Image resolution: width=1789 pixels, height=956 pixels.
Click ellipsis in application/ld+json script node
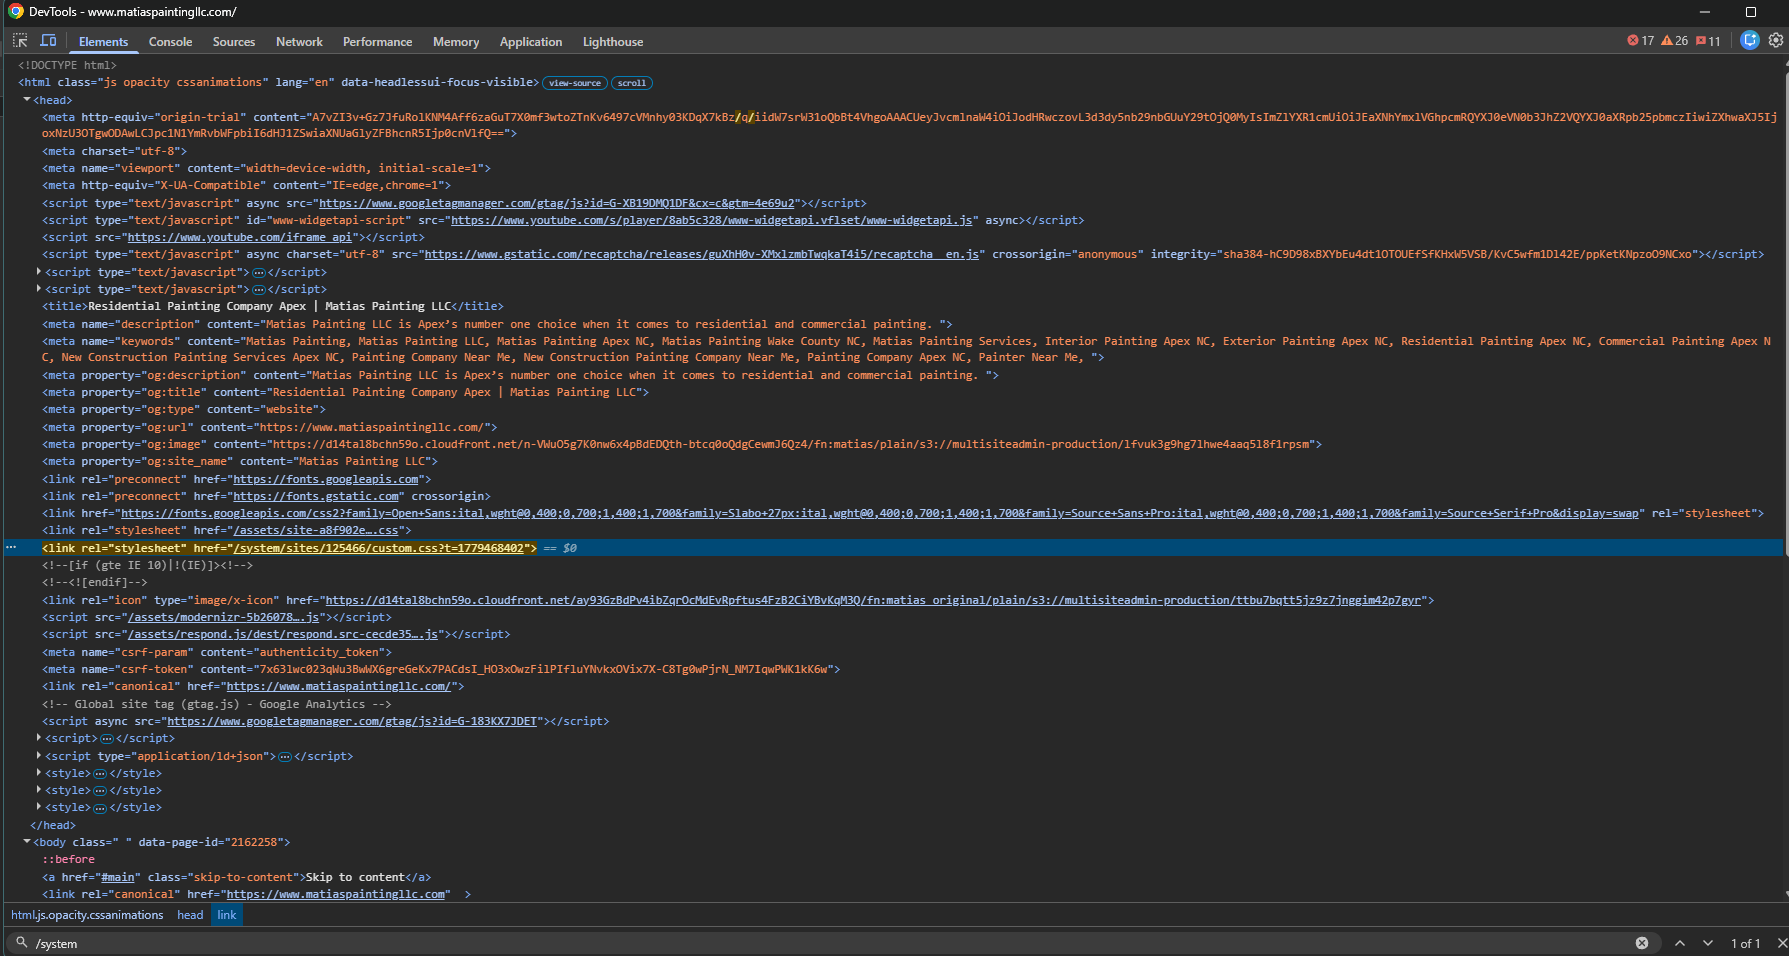tap(285, 756)
